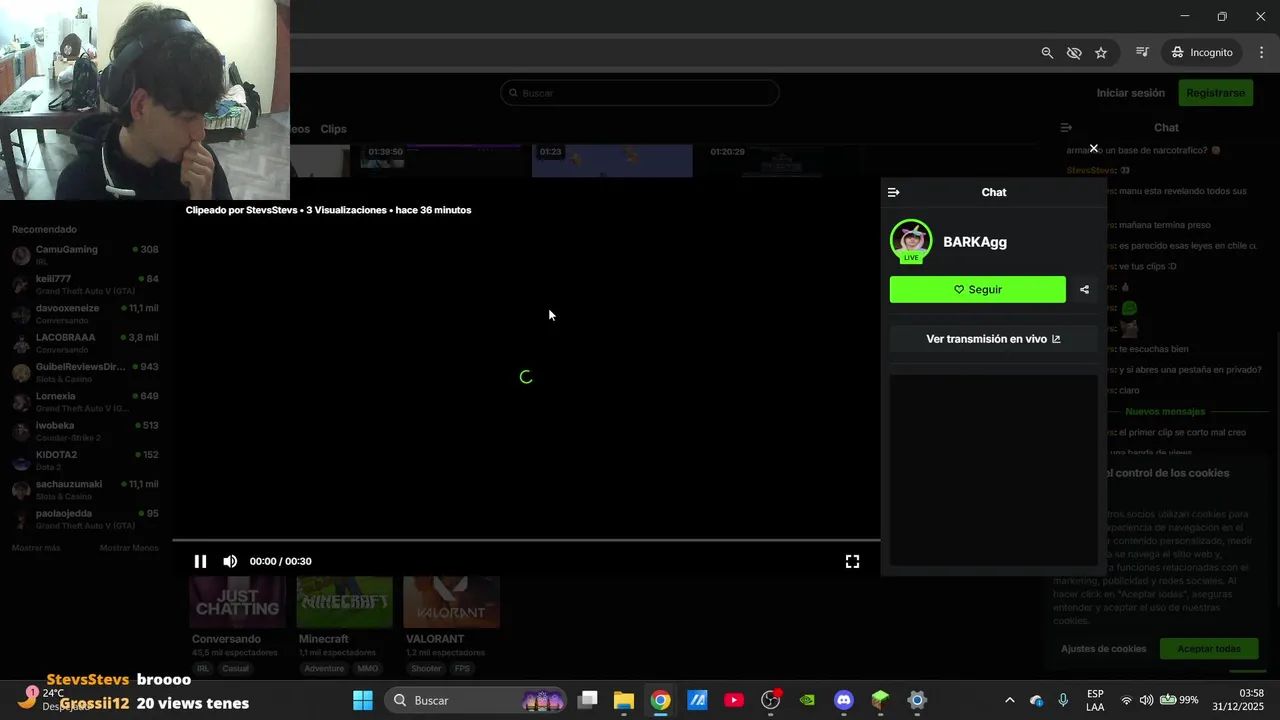The image size is (1280, 720).
Task: Open the Just Chatting category card
Action: [238, 602]
